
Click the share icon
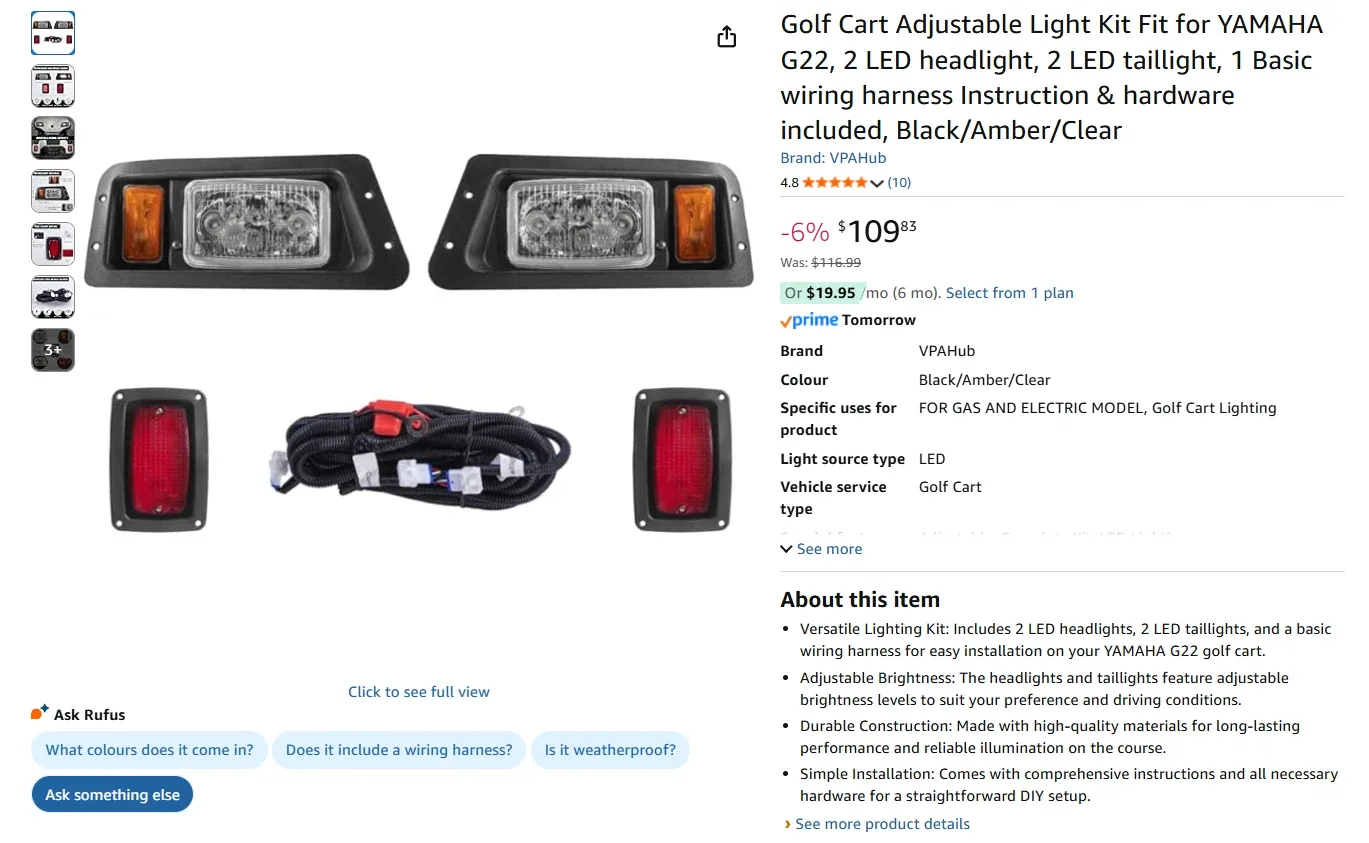coord(726,36)
